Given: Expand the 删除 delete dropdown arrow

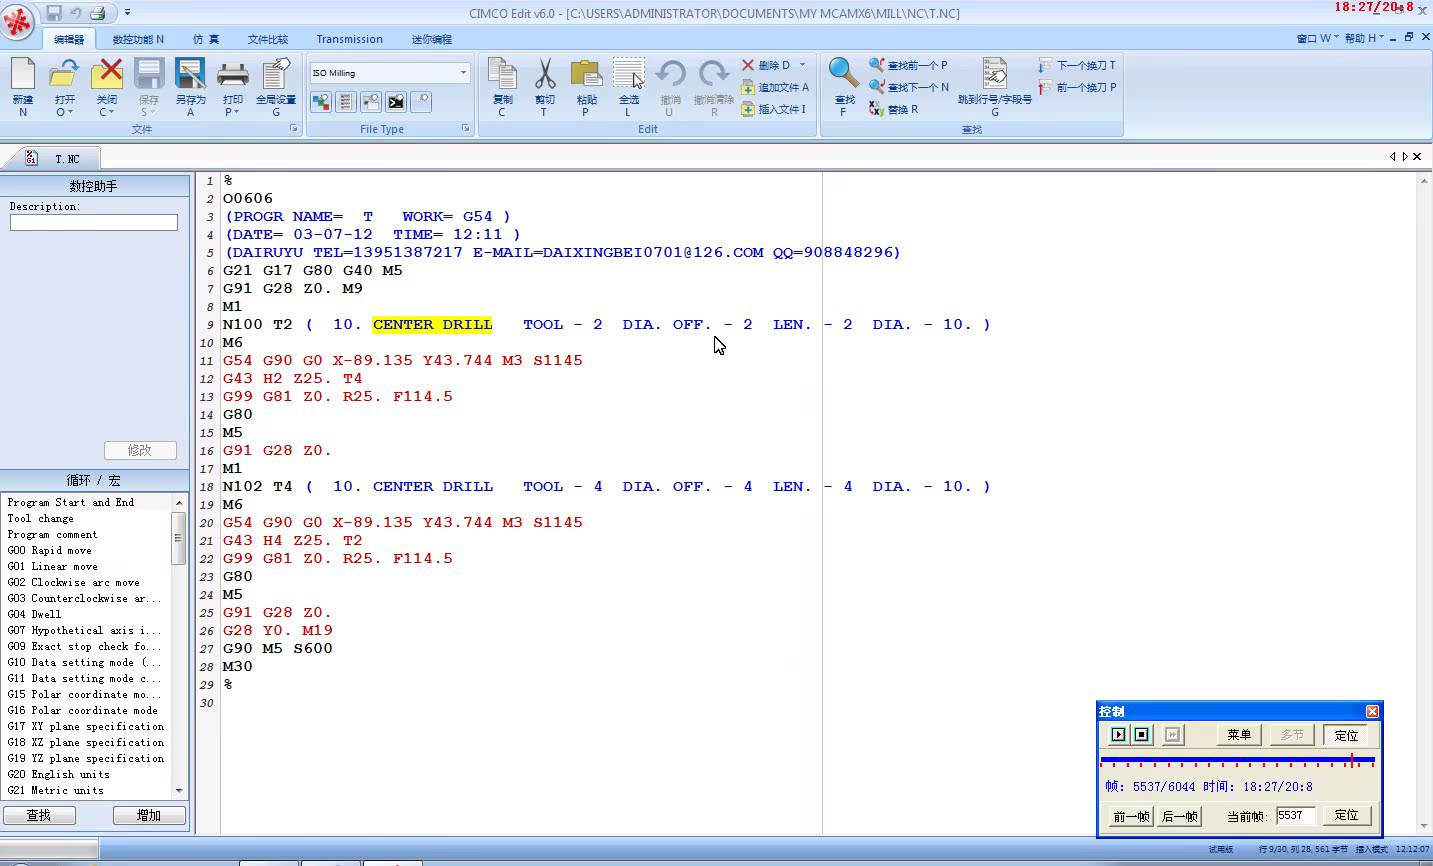Looking at the screenshot, I should coord(802,65).
